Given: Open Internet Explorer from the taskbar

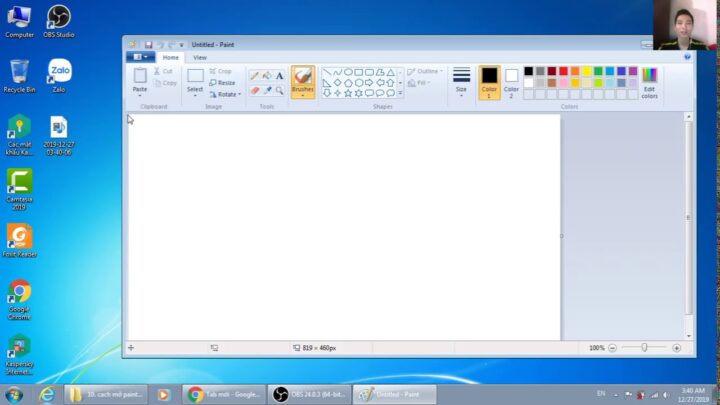Looking at the screenshot, I should [x=47, y=394].
